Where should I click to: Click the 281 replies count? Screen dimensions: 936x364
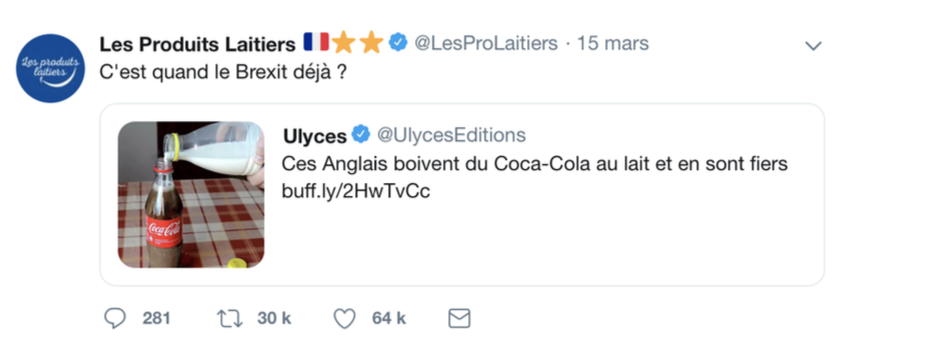pyautogui.click(x=156, y=319)
